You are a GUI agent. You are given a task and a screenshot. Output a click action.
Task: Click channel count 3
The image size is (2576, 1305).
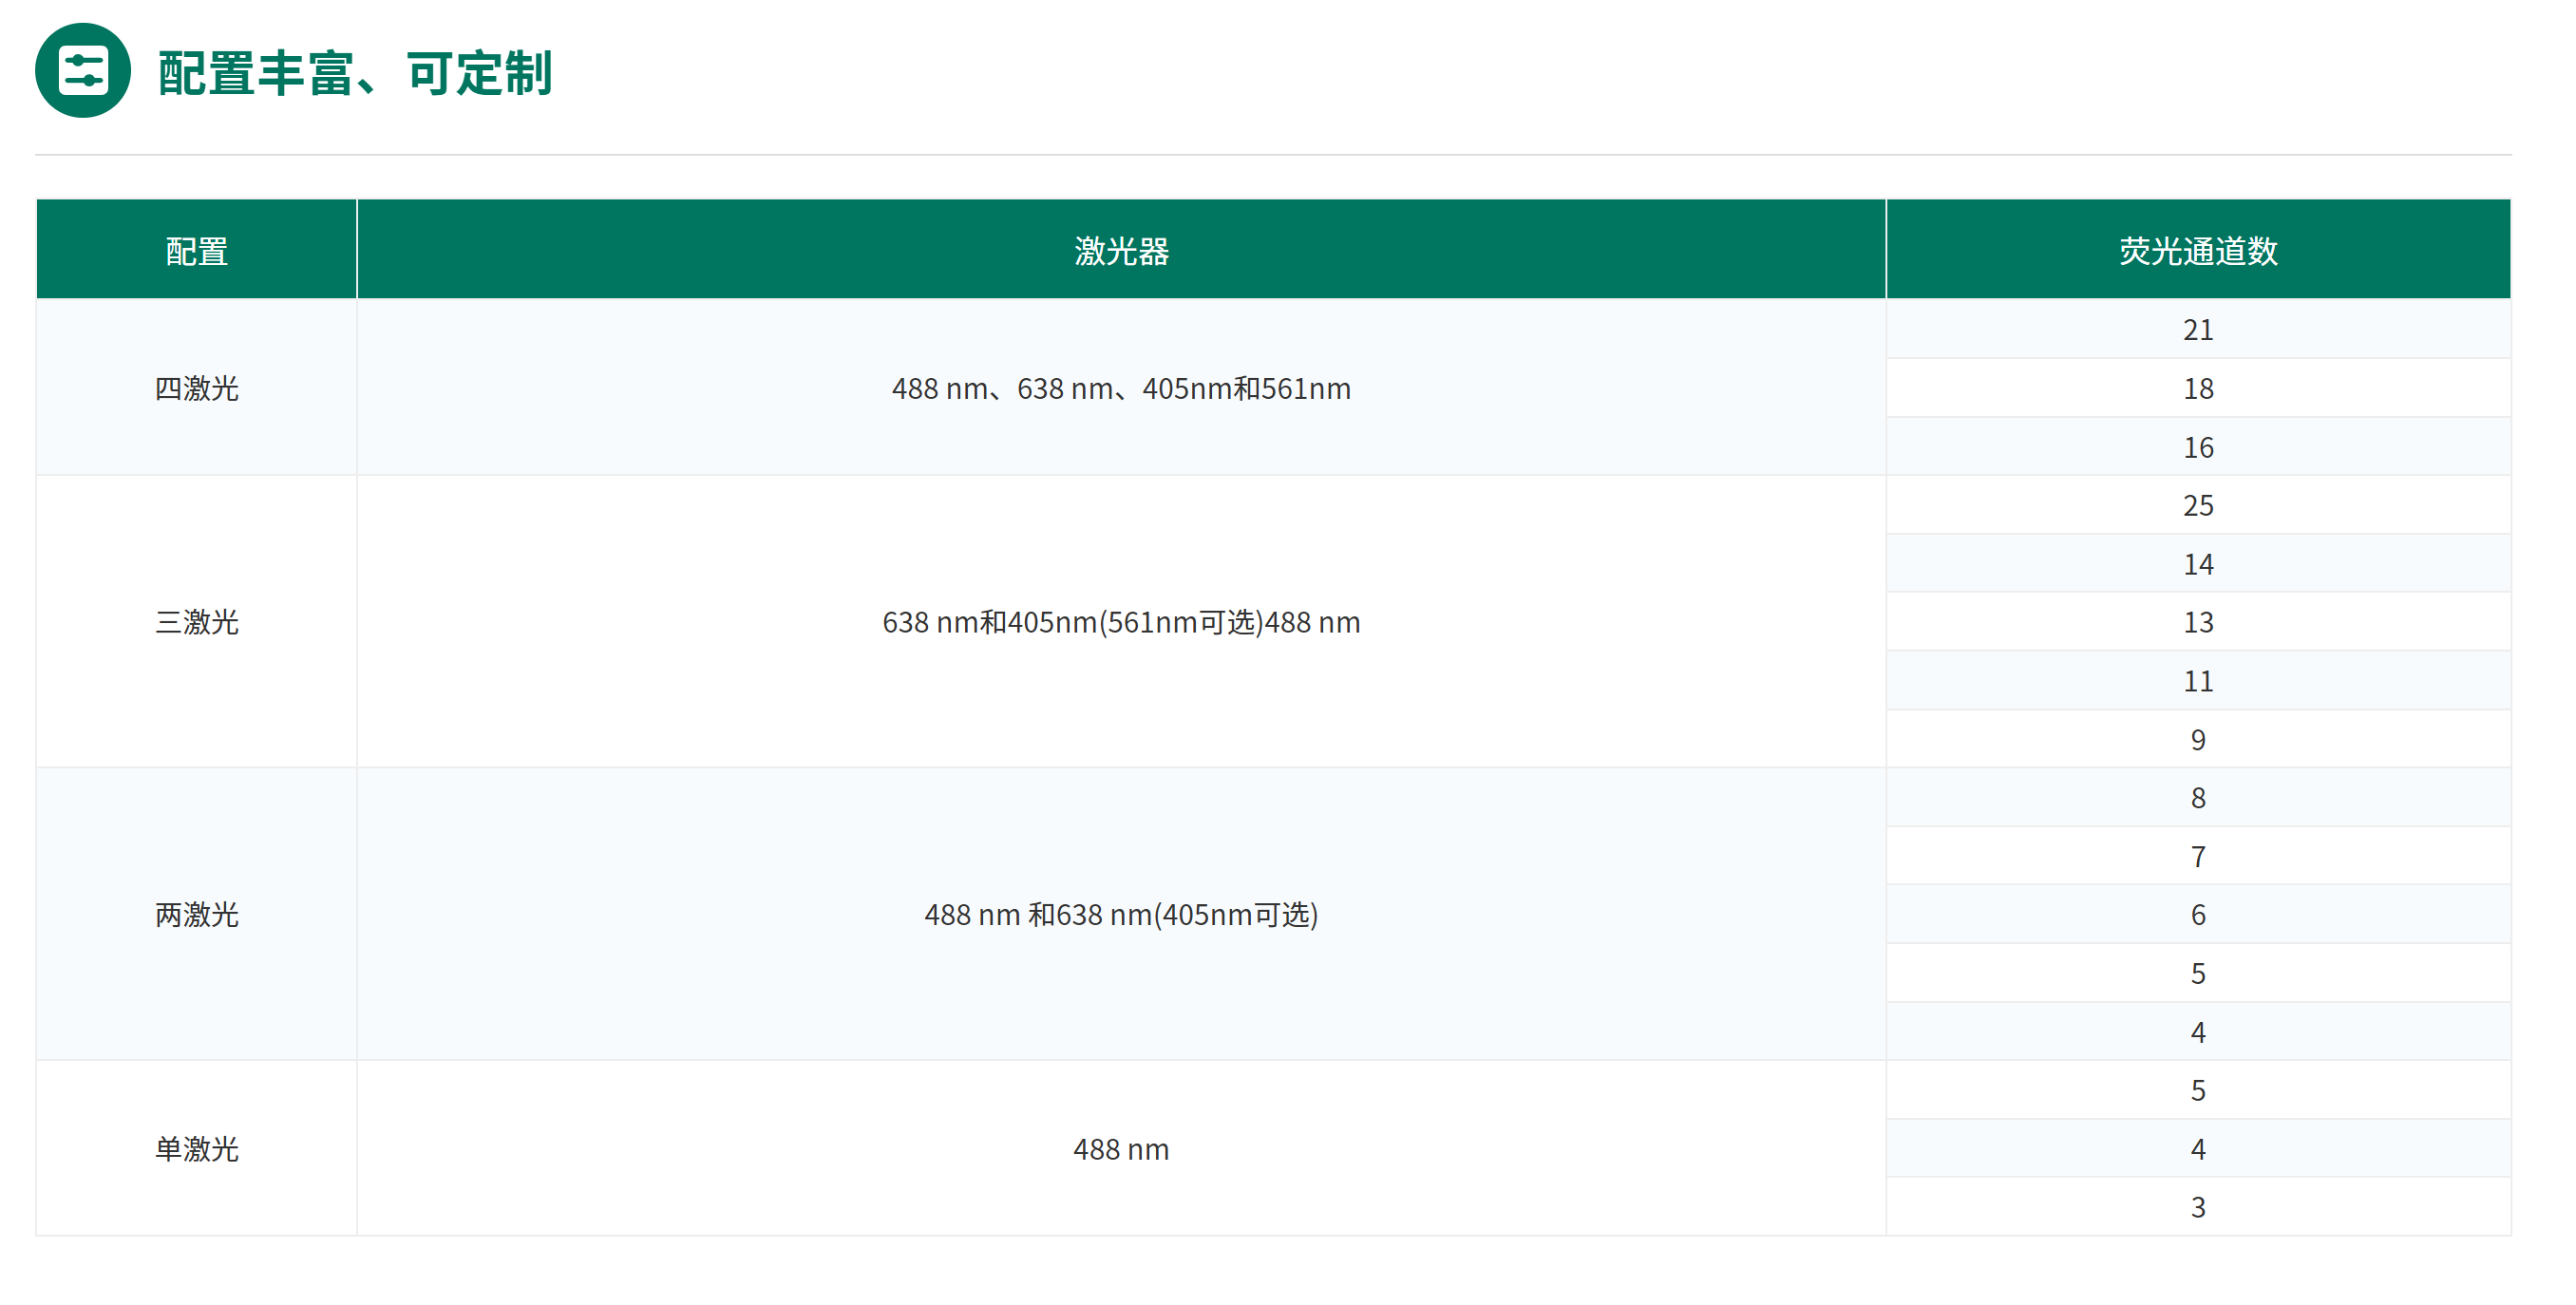[2197, 1207]
